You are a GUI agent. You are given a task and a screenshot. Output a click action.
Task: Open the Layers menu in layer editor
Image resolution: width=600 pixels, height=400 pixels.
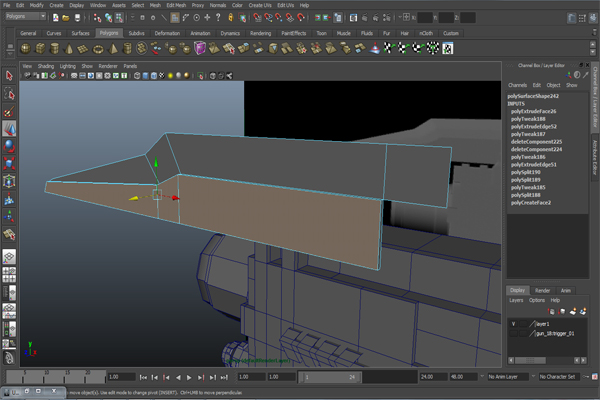tap(516, 300)
